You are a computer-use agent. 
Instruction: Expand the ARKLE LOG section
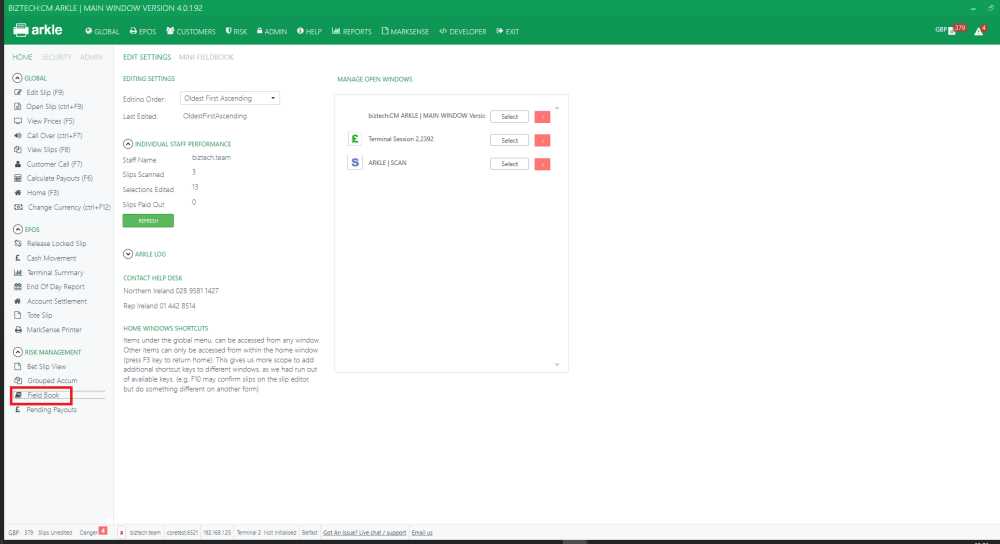click(x=128, y=254)
